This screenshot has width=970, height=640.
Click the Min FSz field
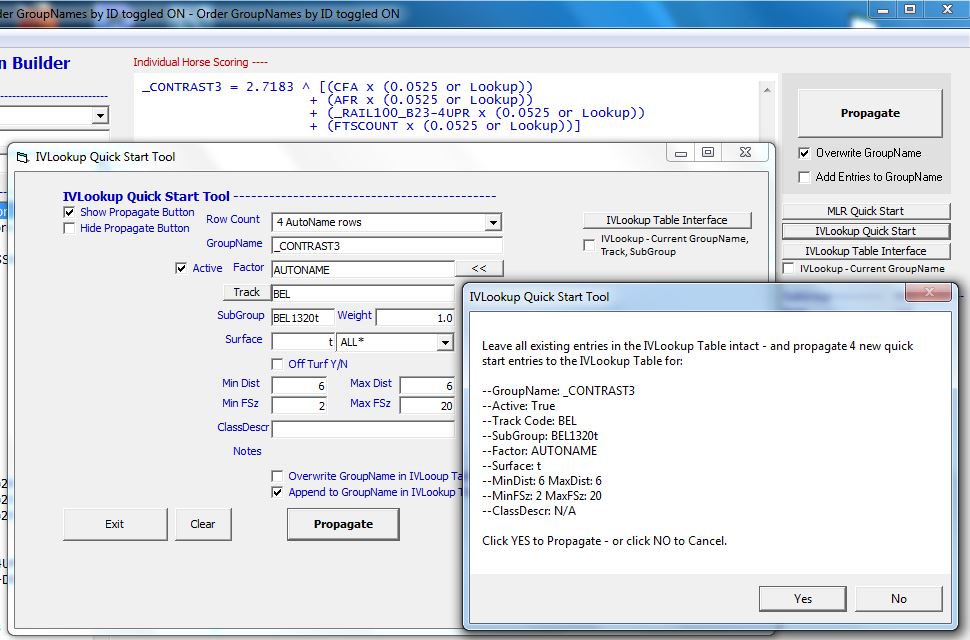299,406
